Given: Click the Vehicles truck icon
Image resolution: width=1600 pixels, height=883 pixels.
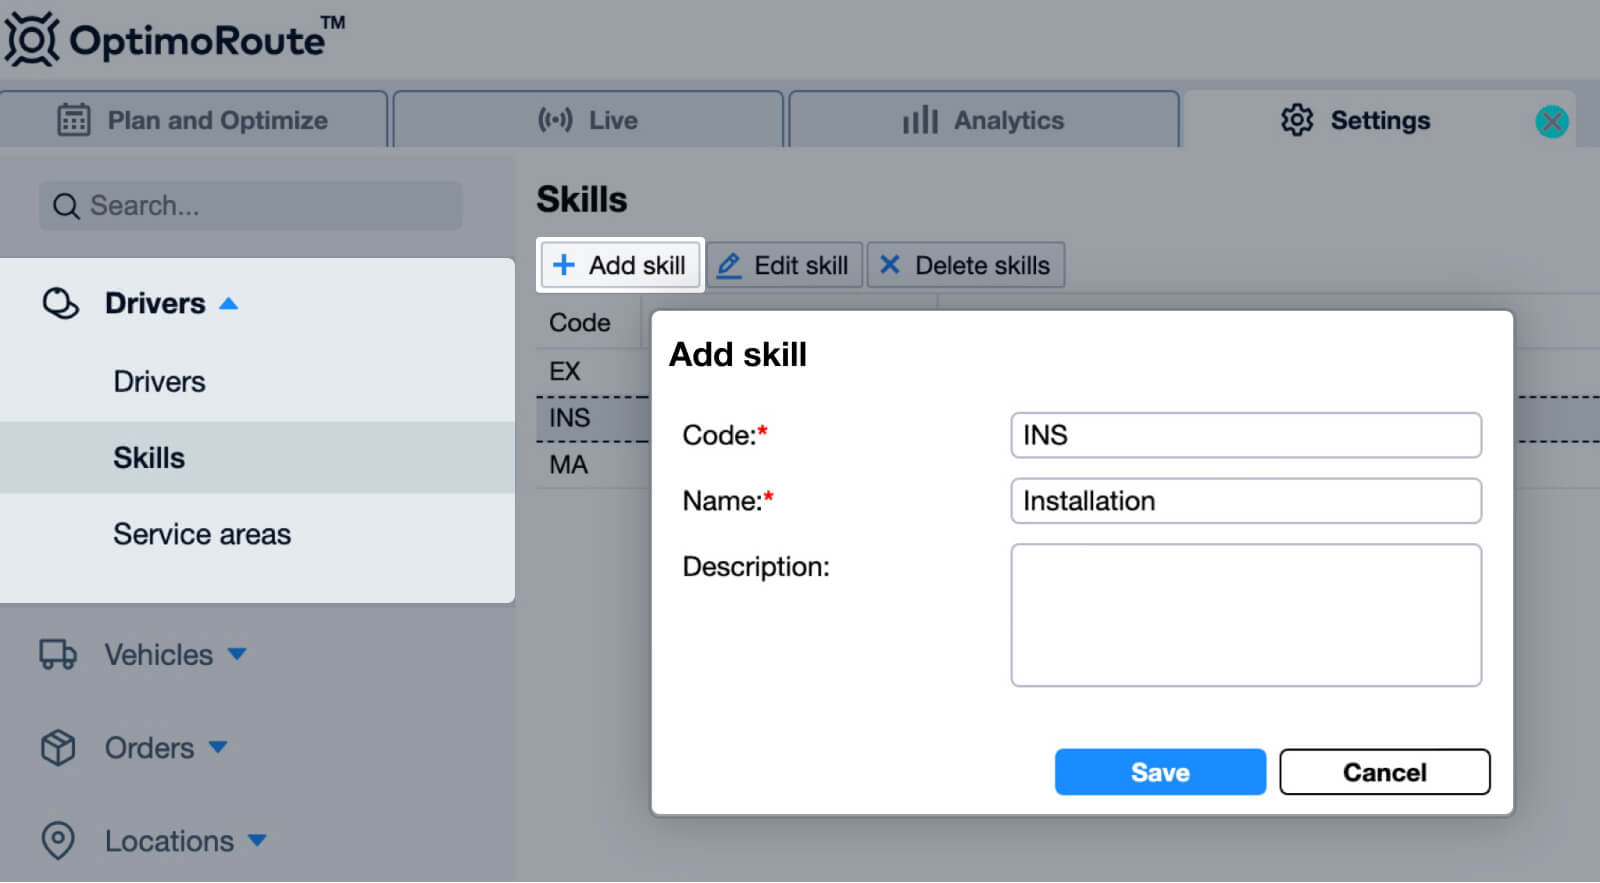Looking at the screenshot, I should 58,655.
